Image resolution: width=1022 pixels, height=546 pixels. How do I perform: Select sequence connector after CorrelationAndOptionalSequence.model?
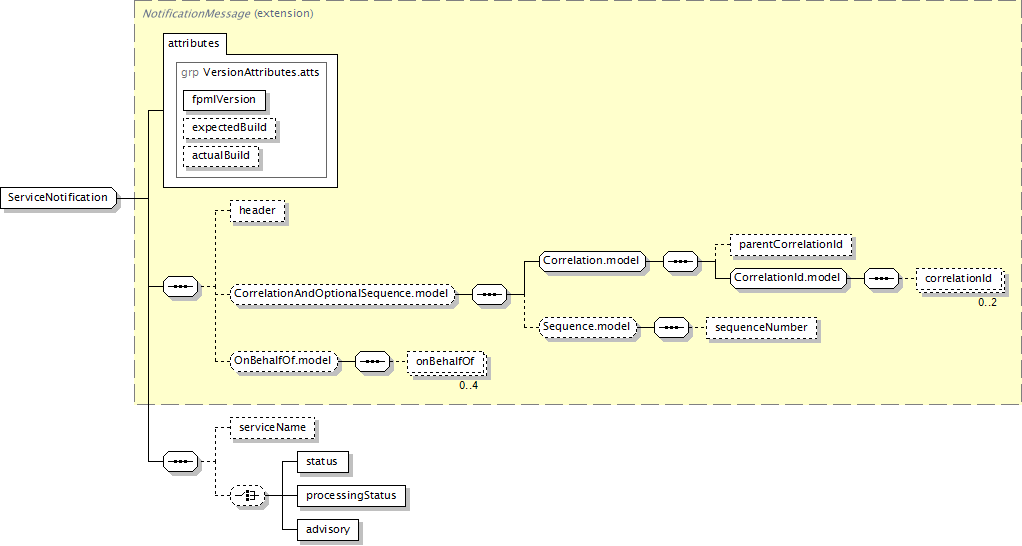pyautogui.click(x=490, y=294)
